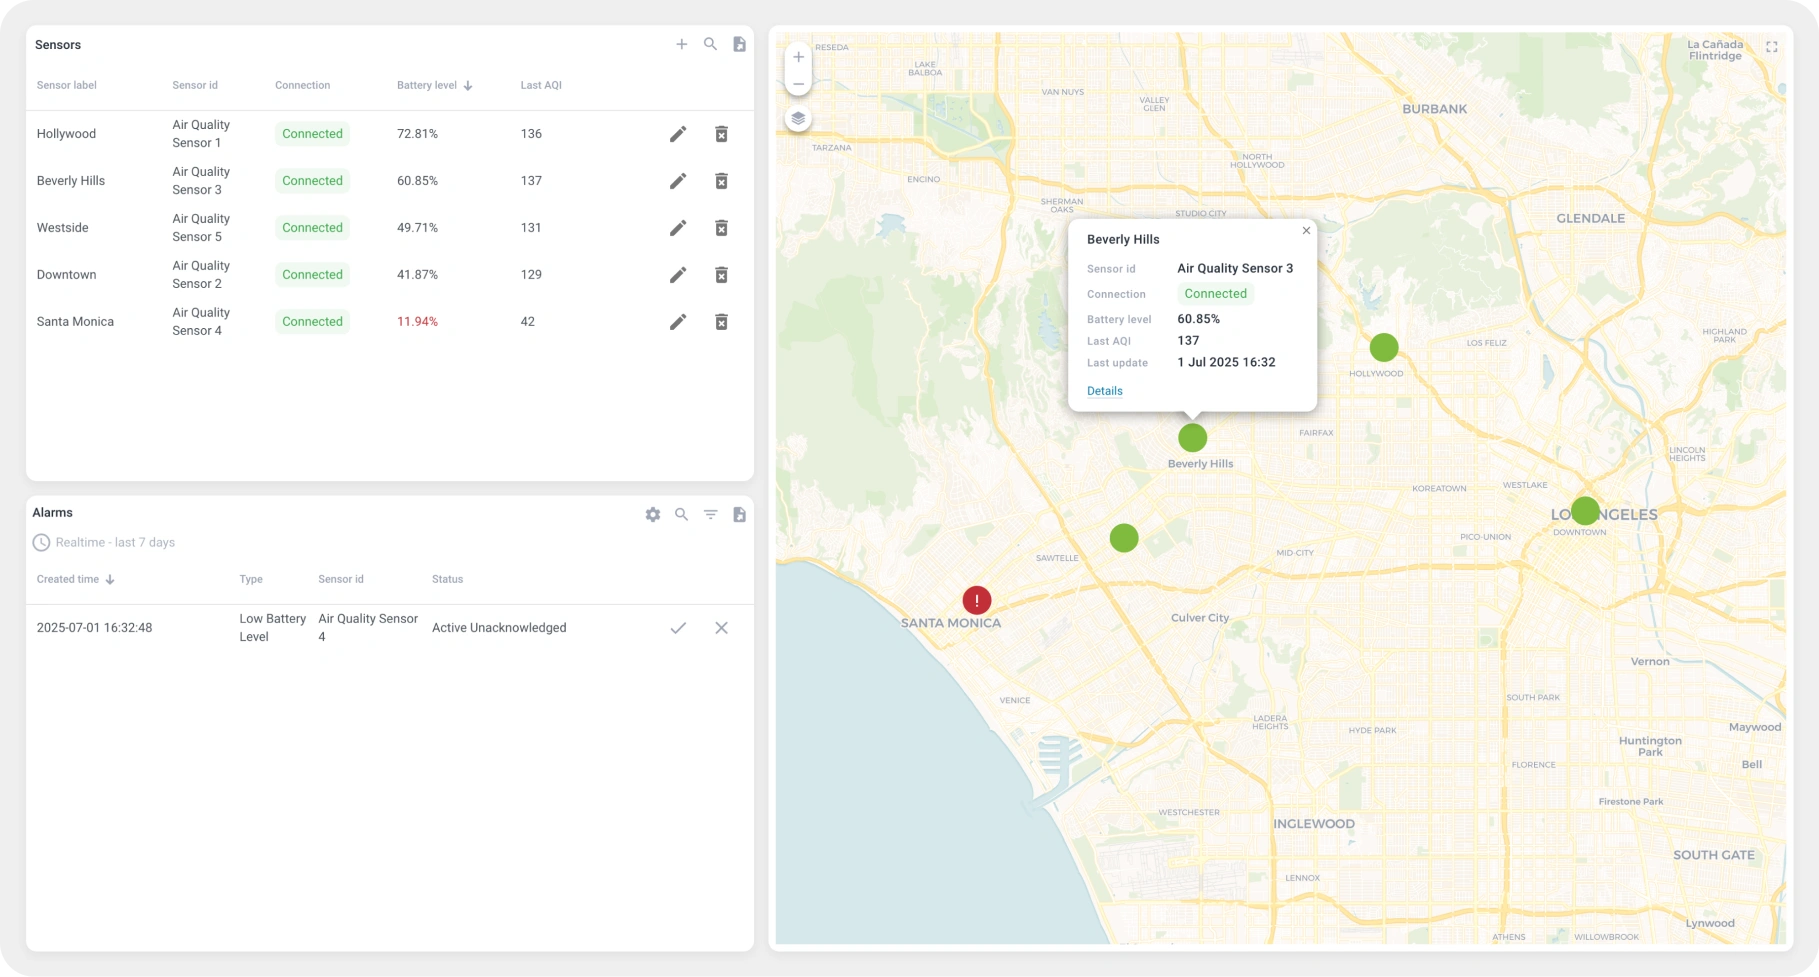Close the Beverly Hills popup
Viewport: 1819px width, 977px height.
click(x=1305, y=231)
